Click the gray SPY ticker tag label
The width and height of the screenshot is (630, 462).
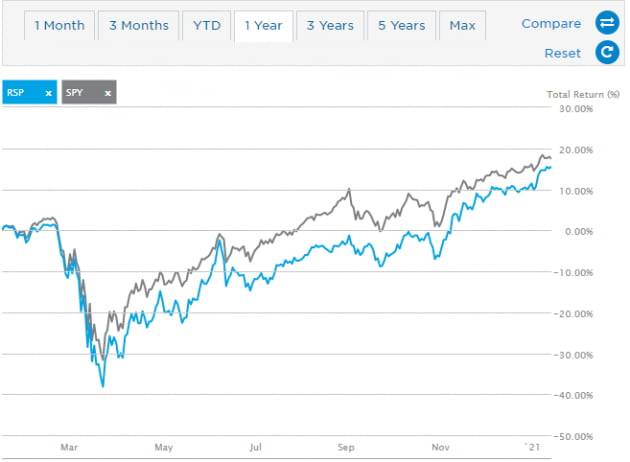(x=78, y=93)
